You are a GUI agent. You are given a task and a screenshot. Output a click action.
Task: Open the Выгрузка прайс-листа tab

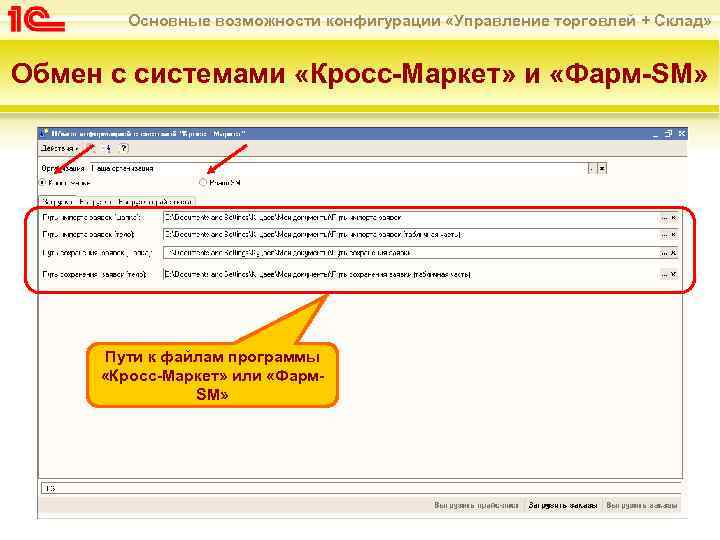pos(155,202)
